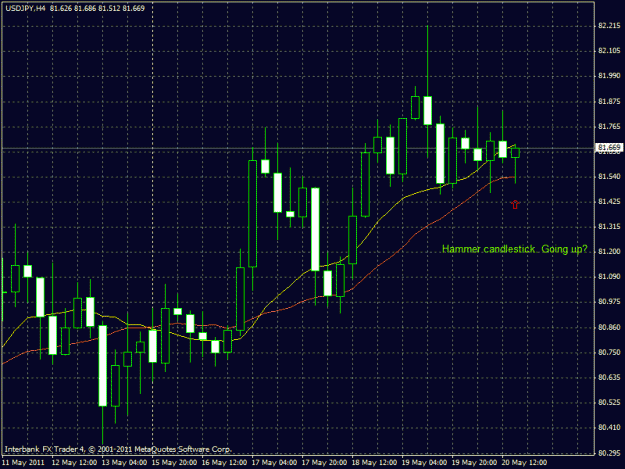Click the 19 May 04:00 time axis label
This screenshot has height=469, width=625.
point(424,463)
